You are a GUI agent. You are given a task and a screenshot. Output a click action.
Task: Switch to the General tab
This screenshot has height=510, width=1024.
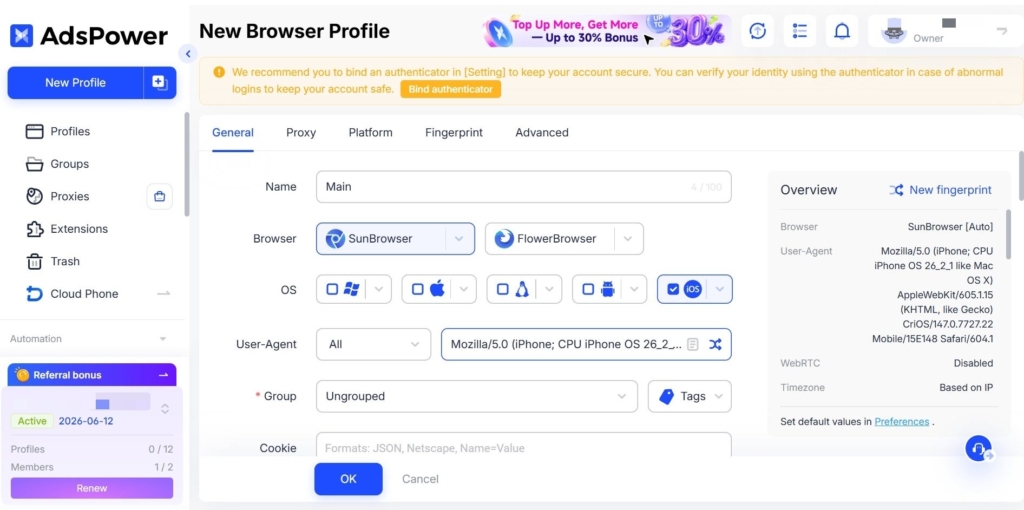pos(232,133)
